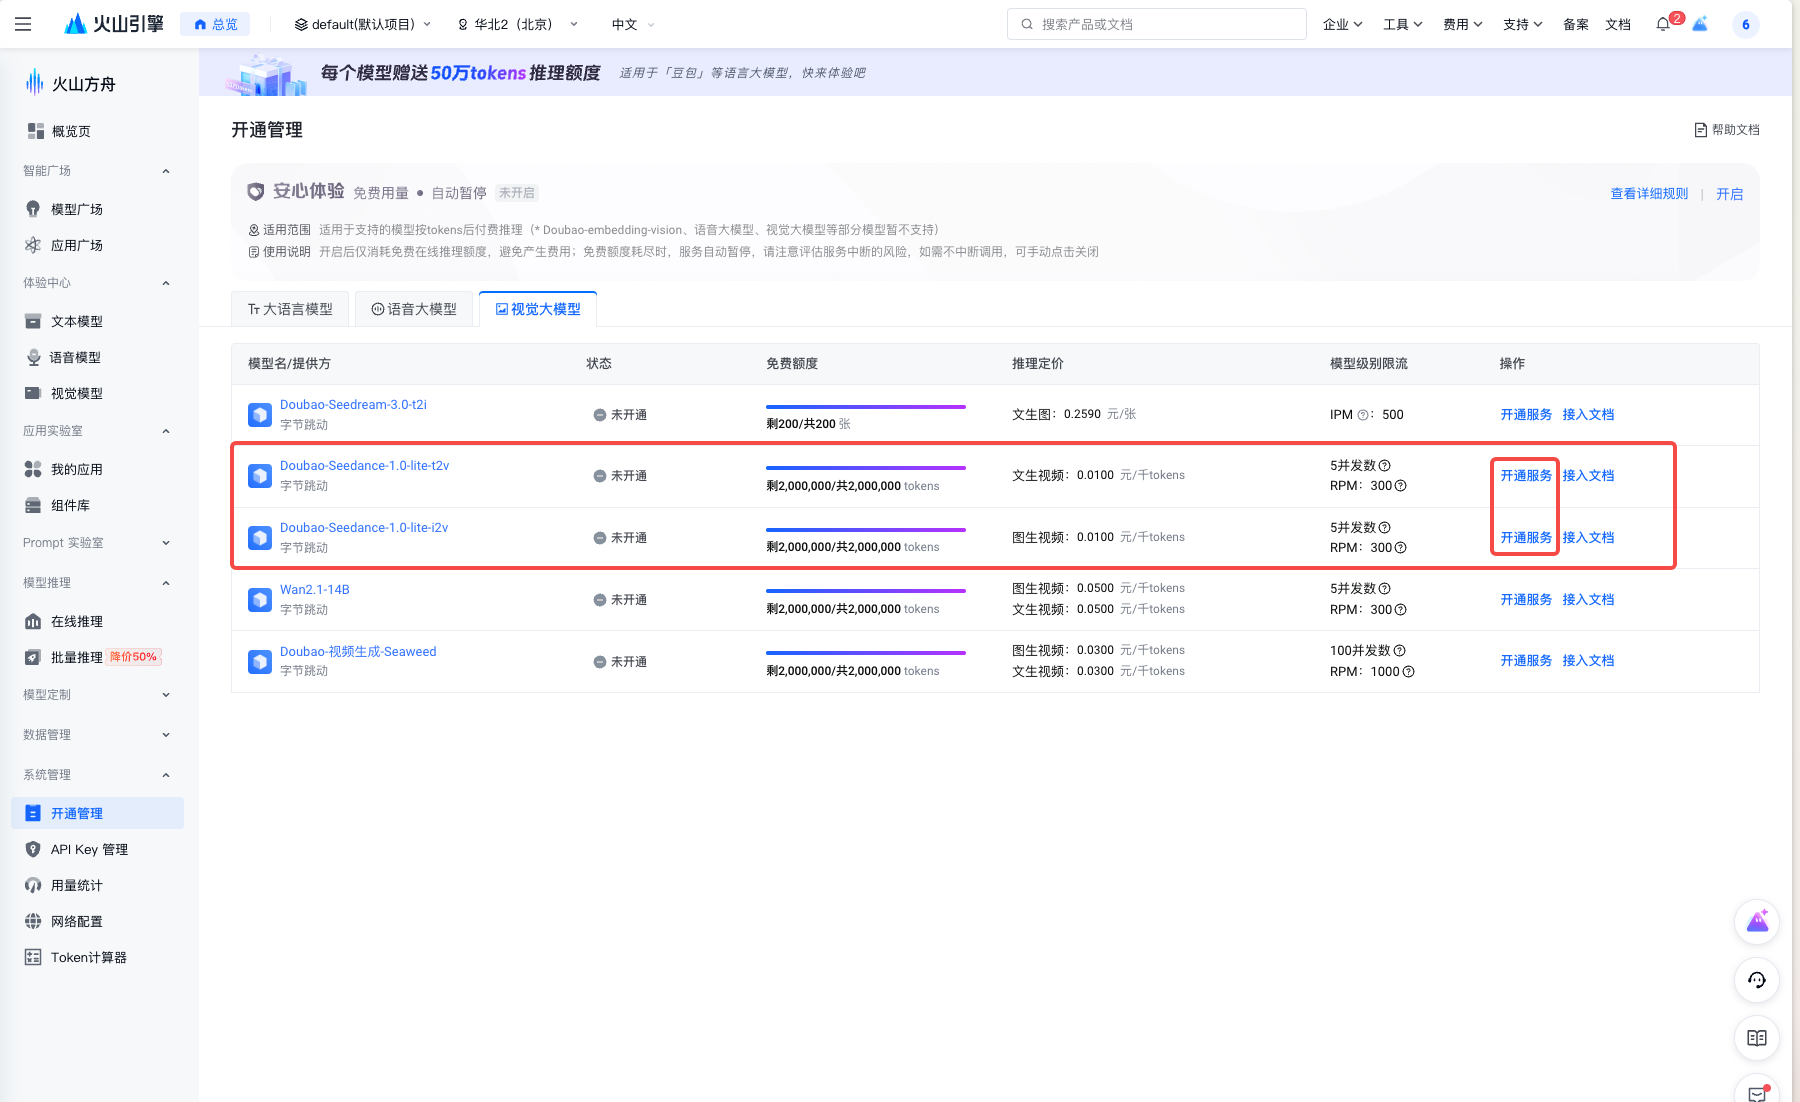Image resolution: width=1800 pixels, height=1102 pixels.
Task: Open the 企业 top menu dropdown
Action: (1342, 24)
